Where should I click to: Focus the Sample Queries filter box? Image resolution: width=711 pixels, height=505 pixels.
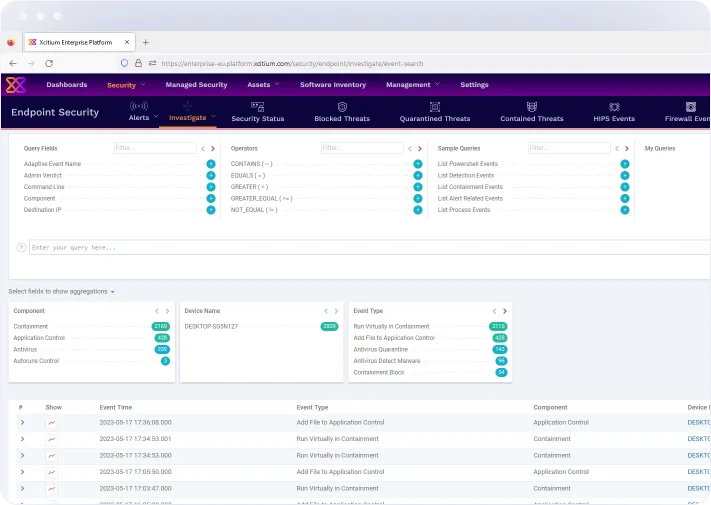(569, 148)
